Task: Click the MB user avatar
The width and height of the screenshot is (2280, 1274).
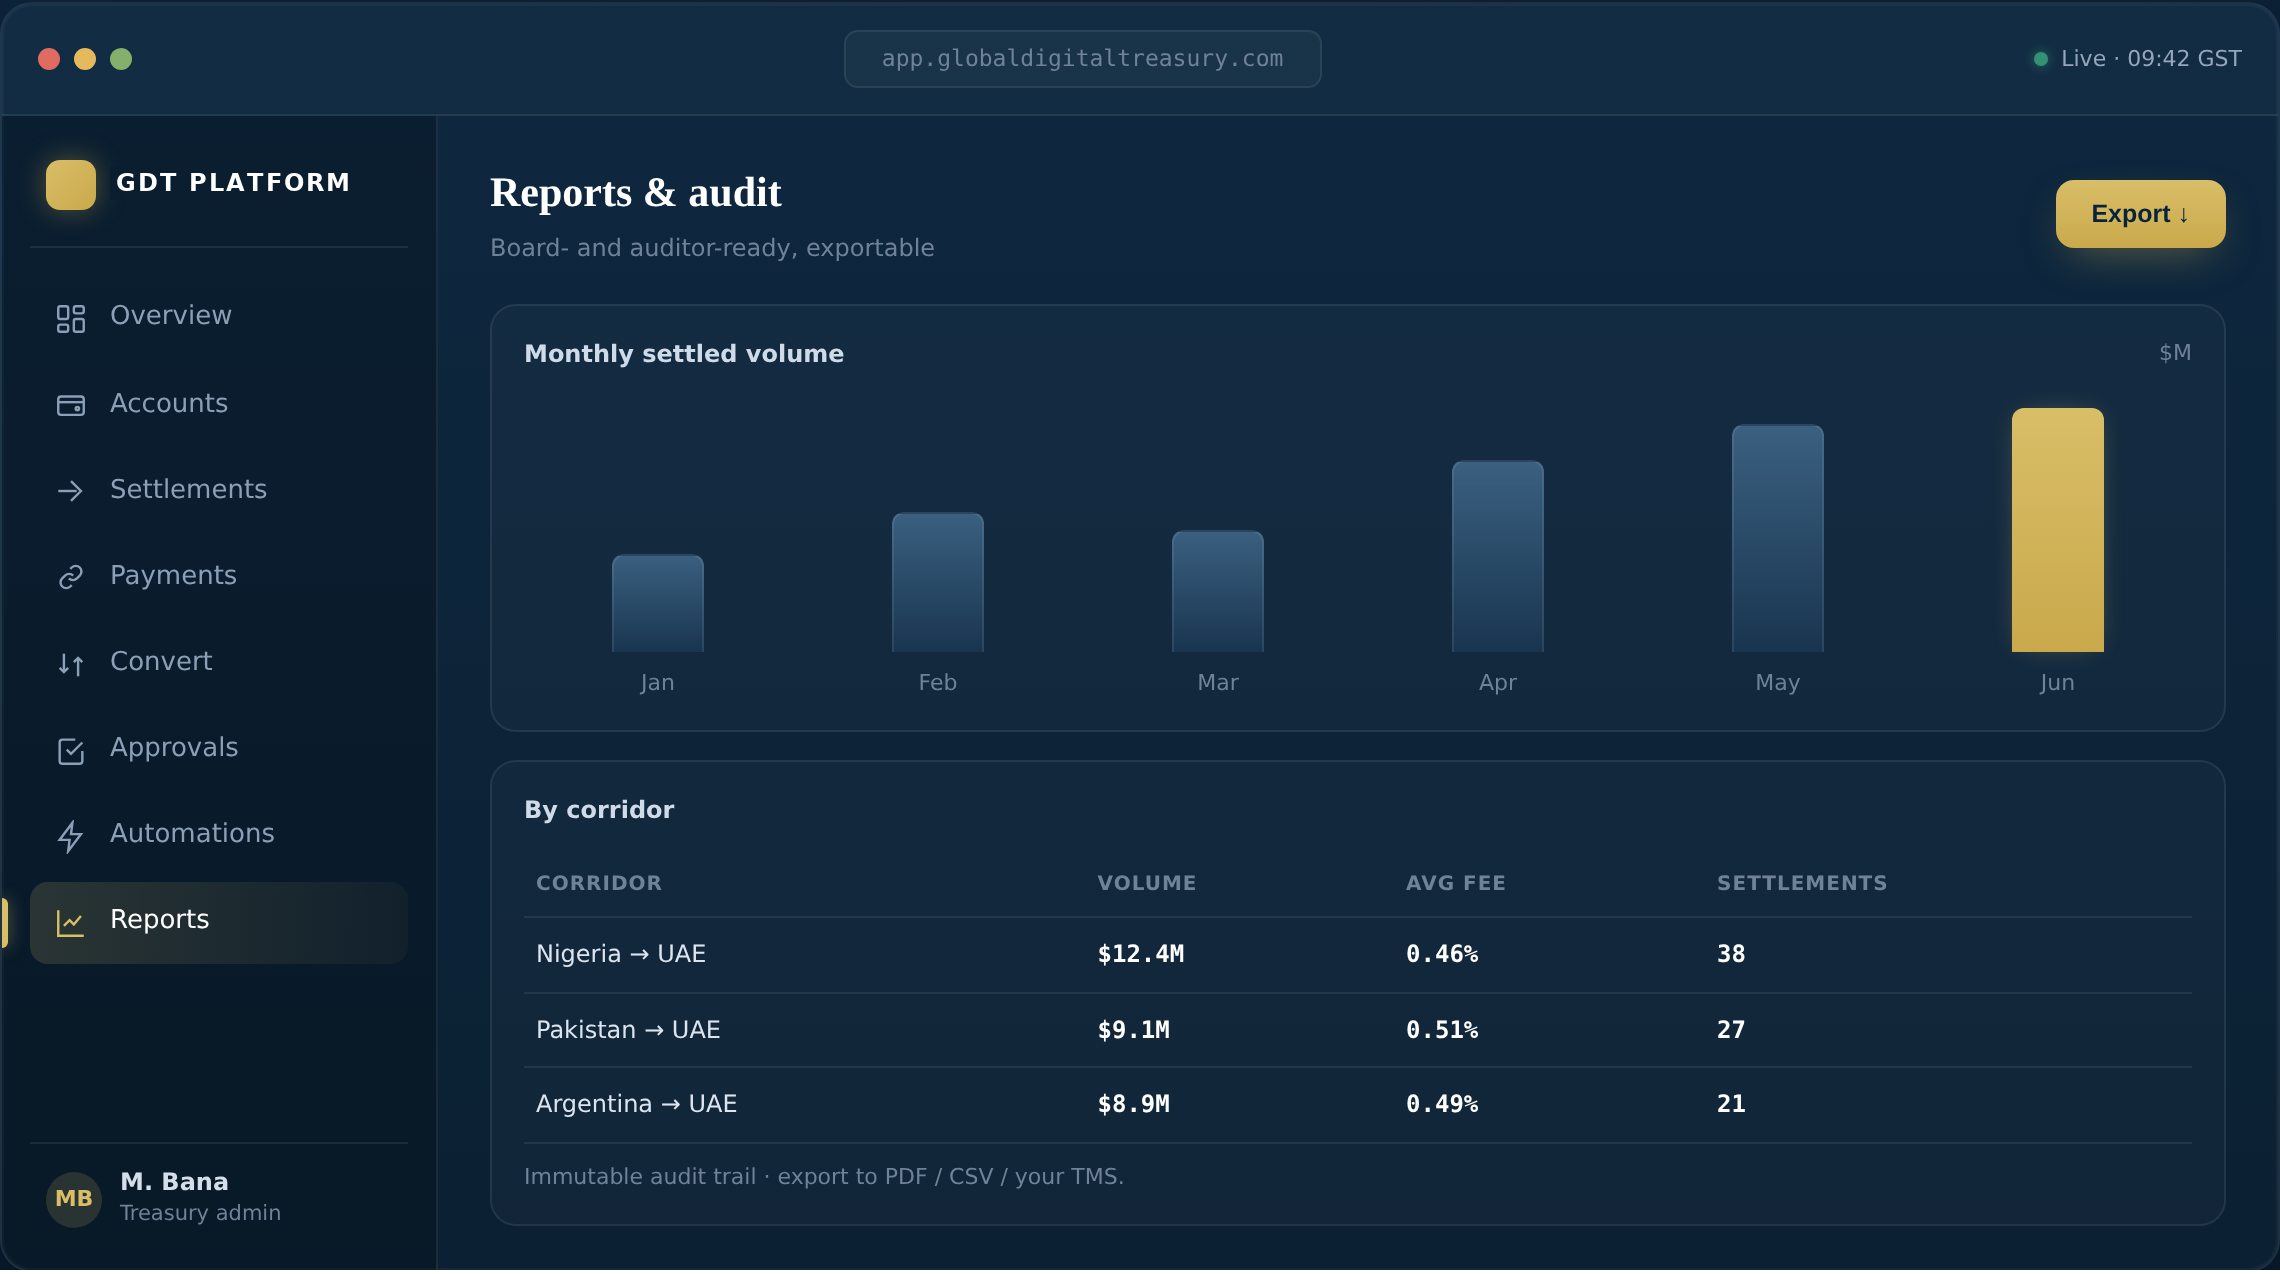Action: click(74, 1199)
